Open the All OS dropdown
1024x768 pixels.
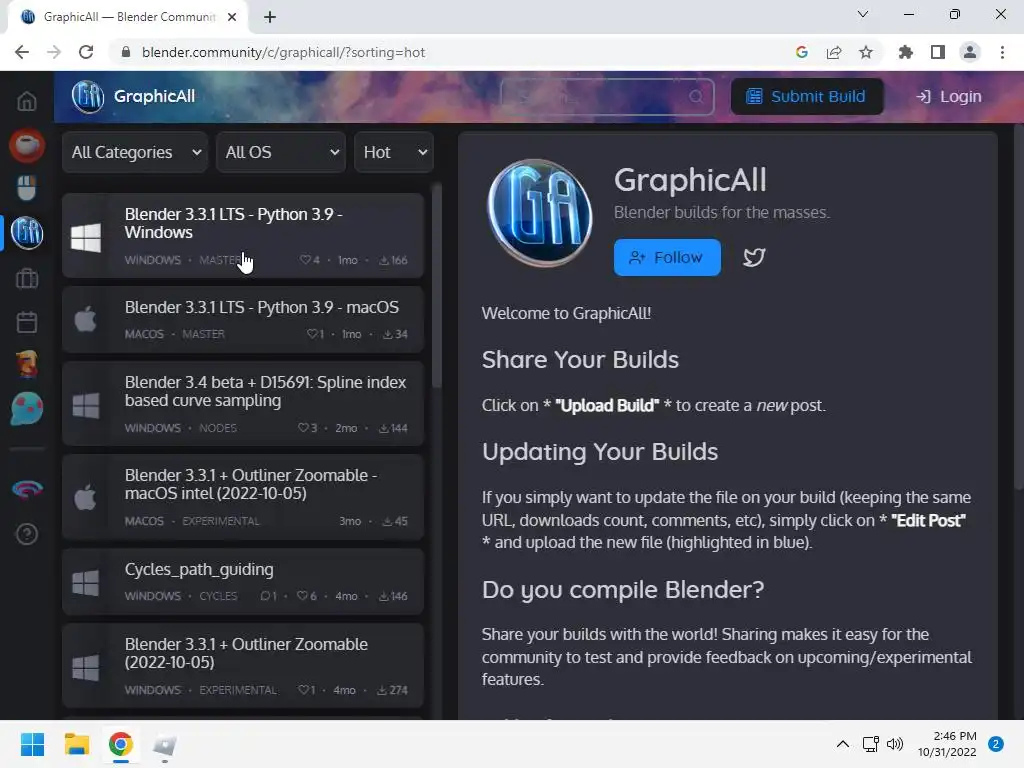[x=281, y=152]
